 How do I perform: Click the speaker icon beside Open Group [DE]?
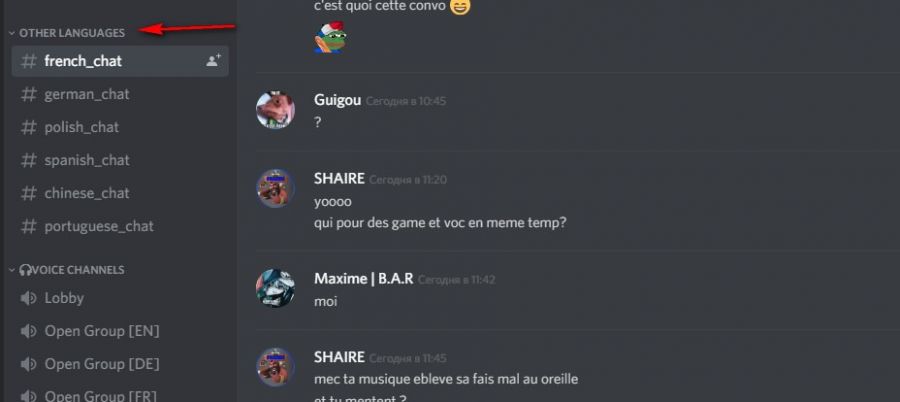[x=28, y=364]
